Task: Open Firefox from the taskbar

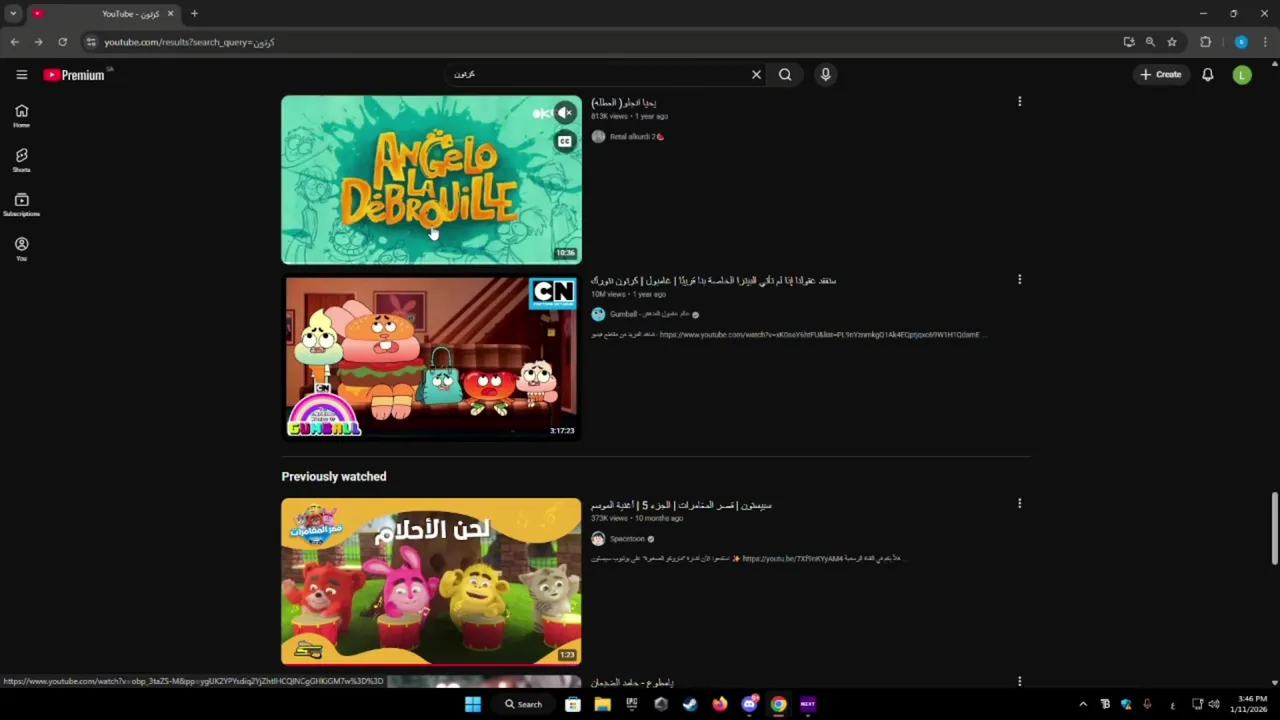Action: tap(719, 704)
